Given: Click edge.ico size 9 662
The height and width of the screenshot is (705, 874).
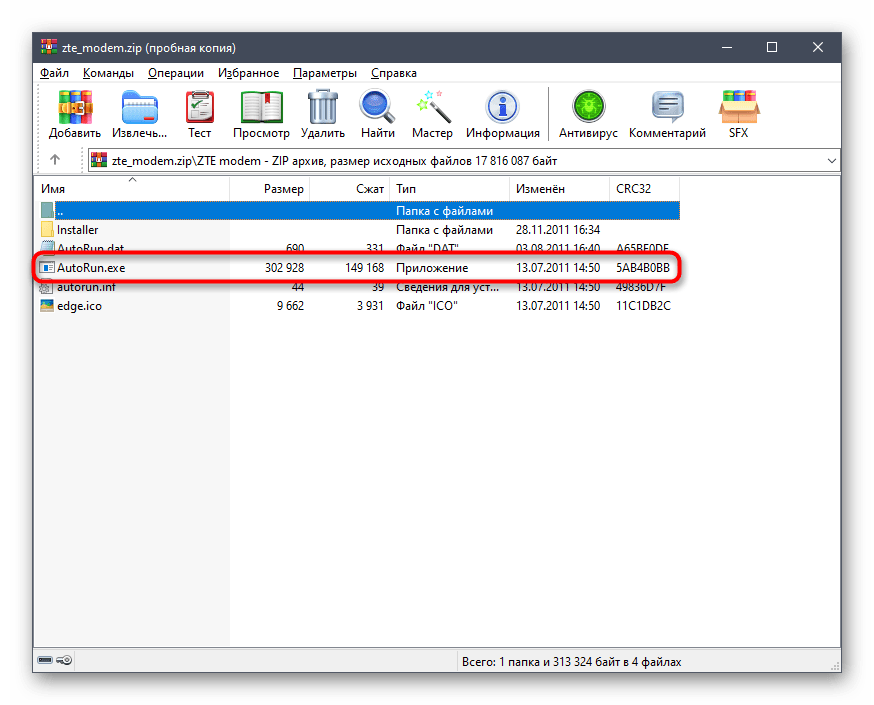Looking at the screenshot, I should (290, 306).
